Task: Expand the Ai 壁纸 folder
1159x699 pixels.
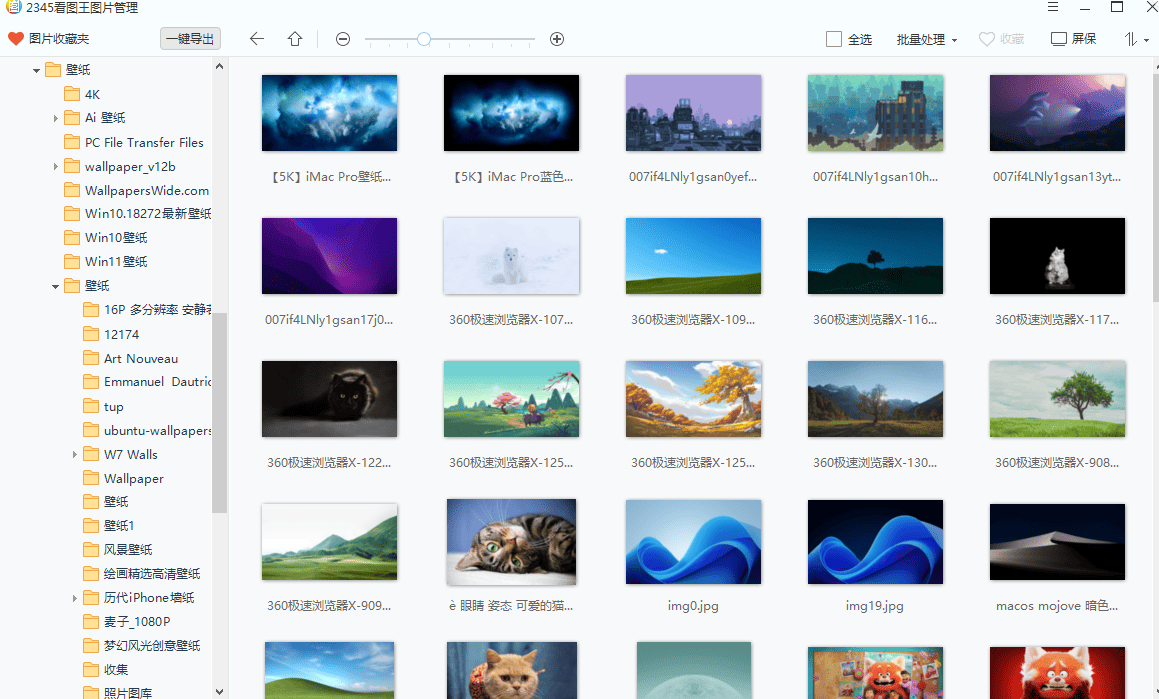Action: (x=57, y=117)
